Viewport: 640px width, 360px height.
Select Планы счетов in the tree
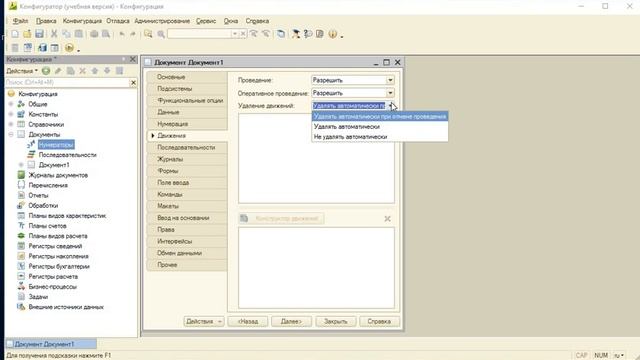47,226
